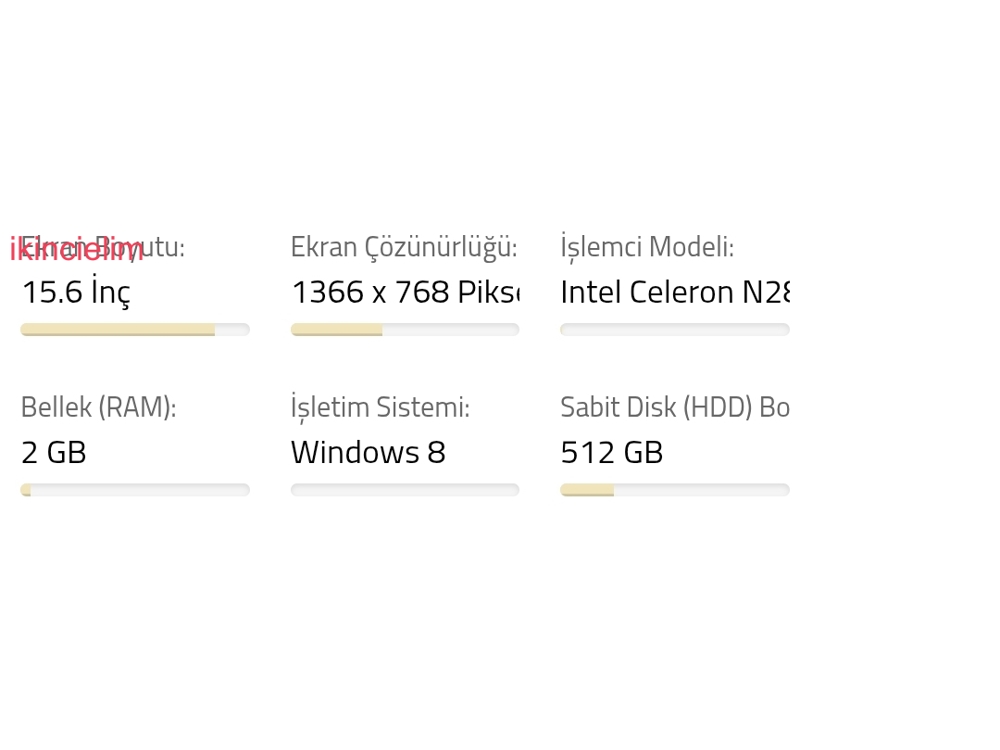Click the İşletim Sistemi label
The image size is (1000, 750).
coord(379,407)
